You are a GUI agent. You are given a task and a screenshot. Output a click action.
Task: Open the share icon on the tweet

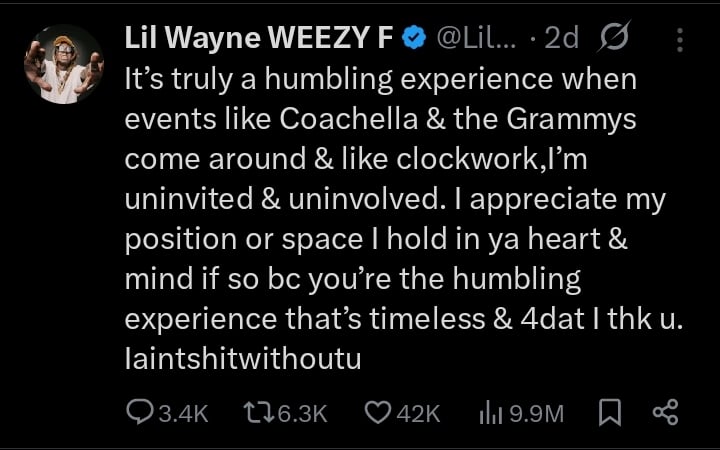(x=665, y=411)
